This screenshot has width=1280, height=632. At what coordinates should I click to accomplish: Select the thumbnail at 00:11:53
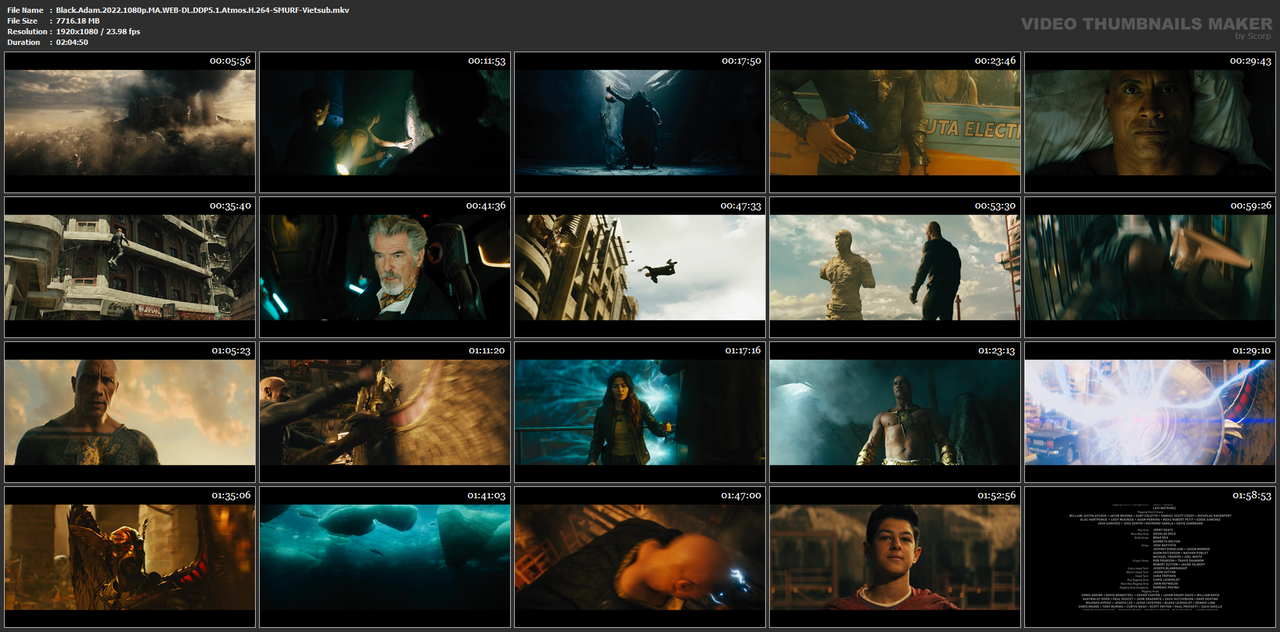385,122
